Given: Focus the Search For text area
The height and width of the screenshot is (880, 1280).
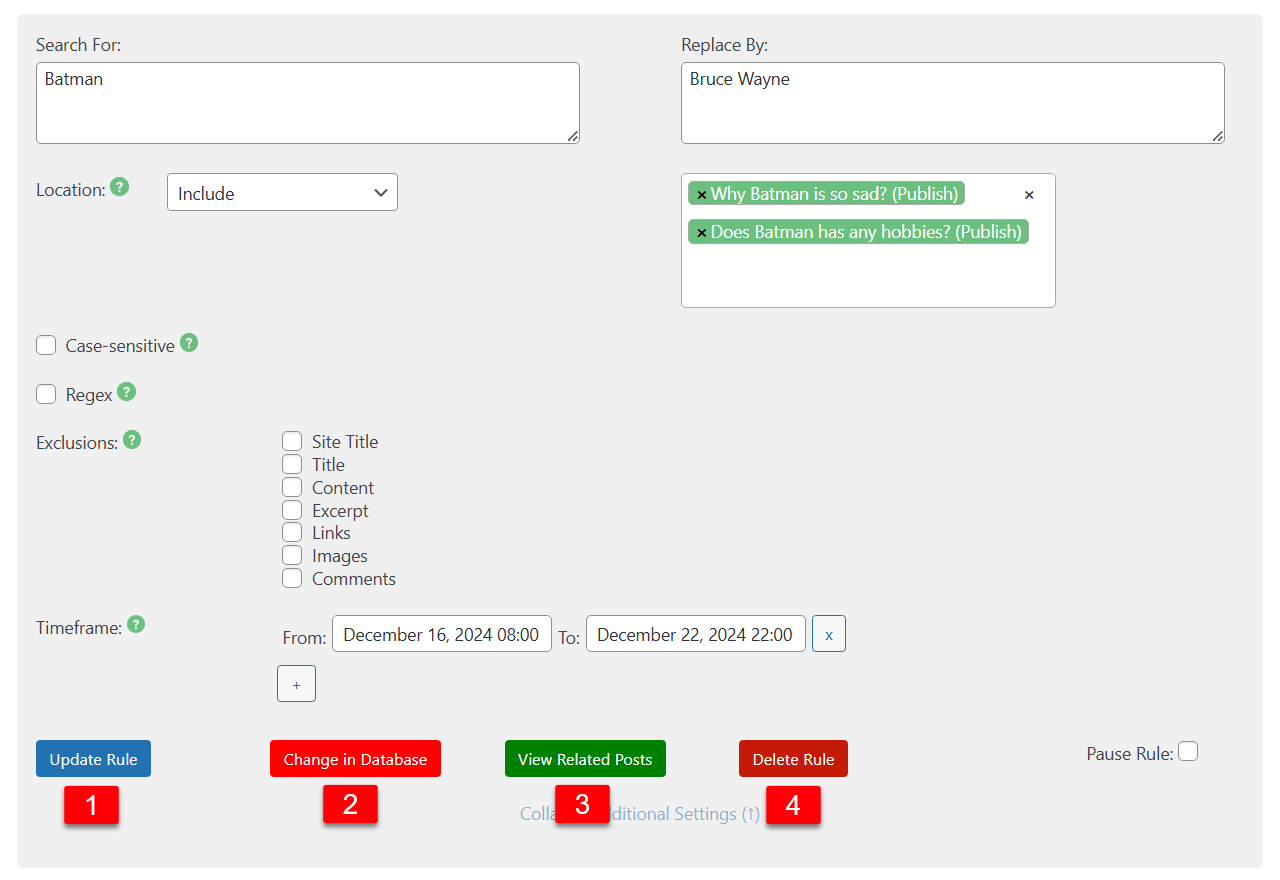Looking at the screenshot, I should [308, 103].
